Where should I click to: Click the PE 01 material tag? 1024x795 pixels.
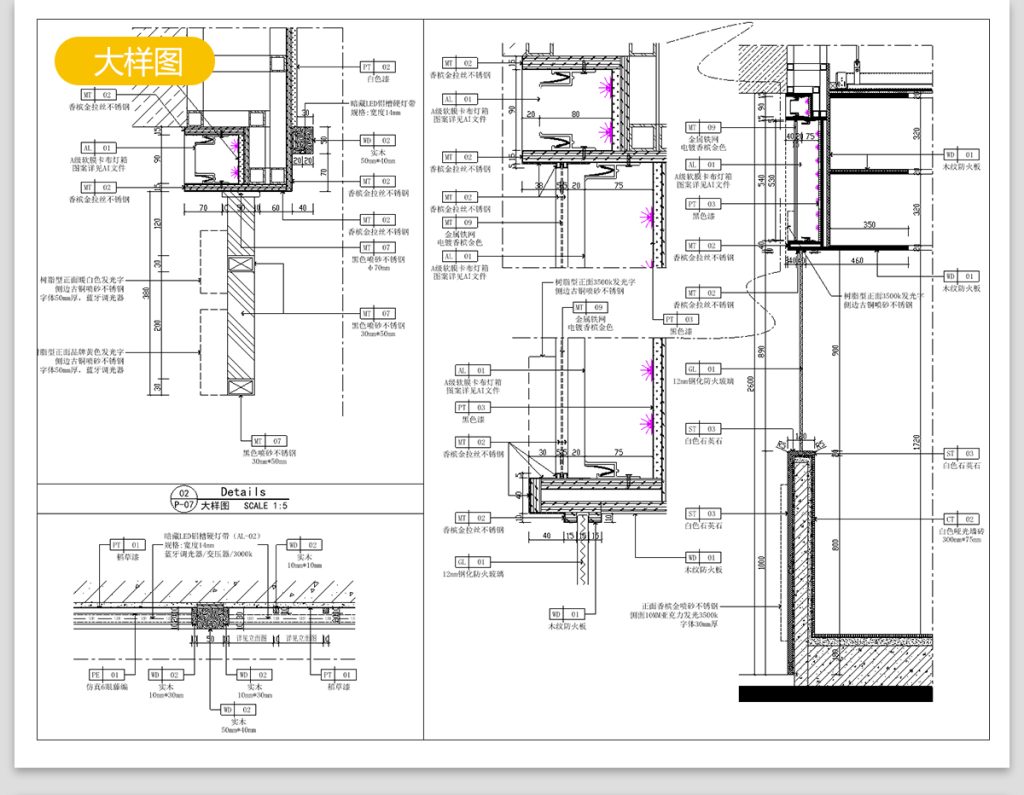point(100,675)
